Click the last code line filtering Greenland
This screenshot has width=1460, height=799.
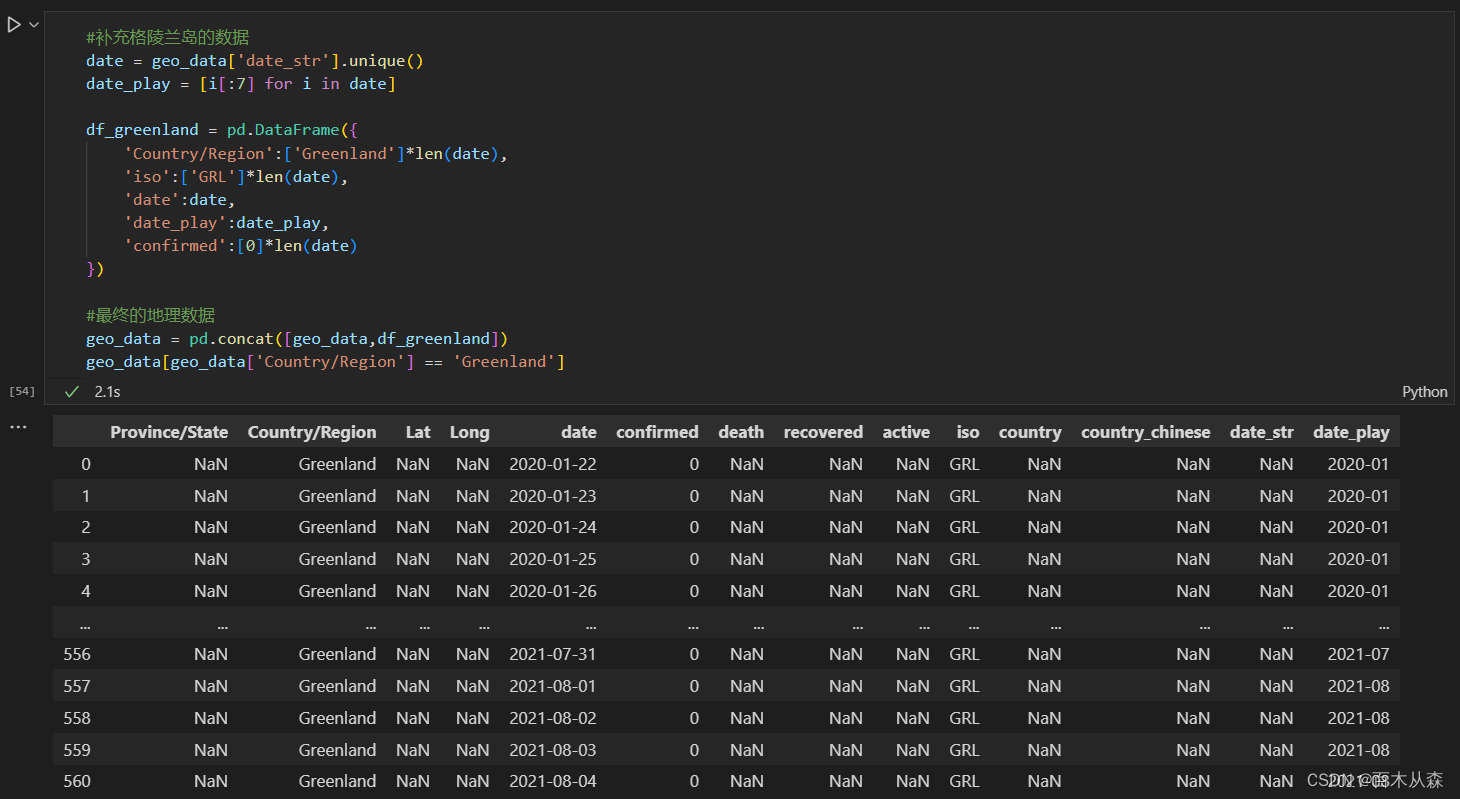(326, 362)
